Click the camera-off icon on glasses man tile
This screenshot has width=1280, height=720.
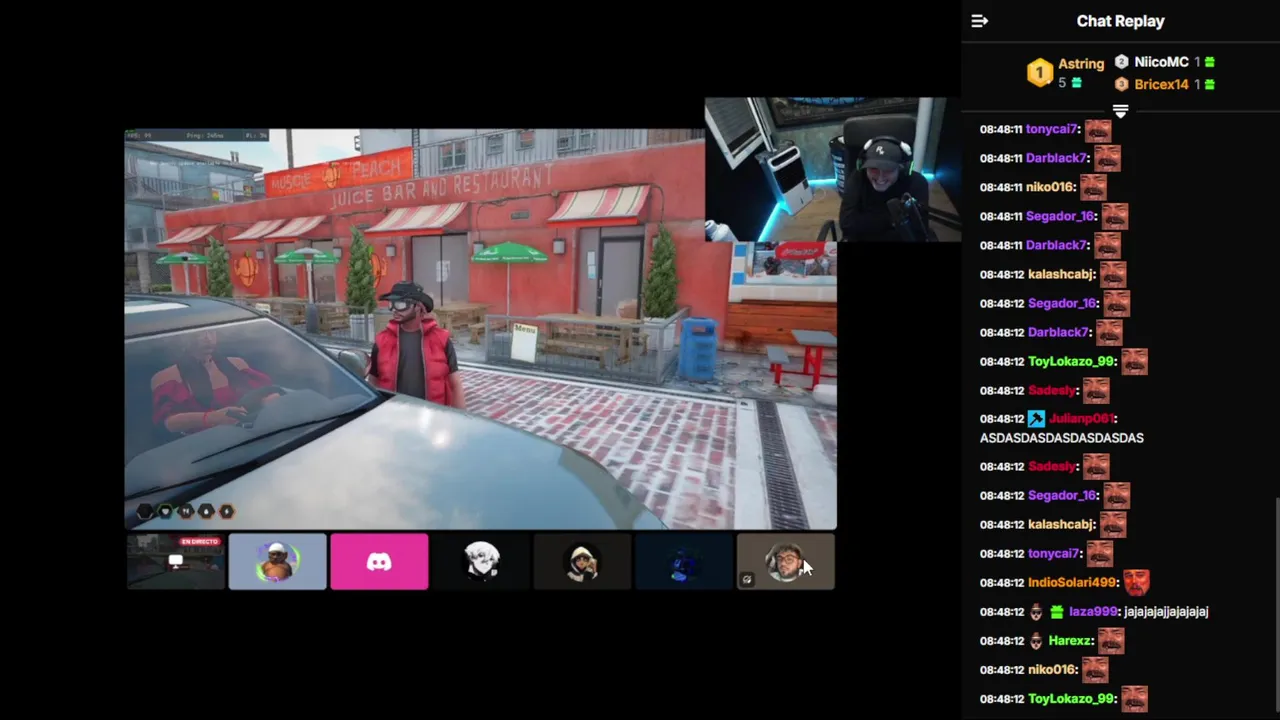coord(747,579)
